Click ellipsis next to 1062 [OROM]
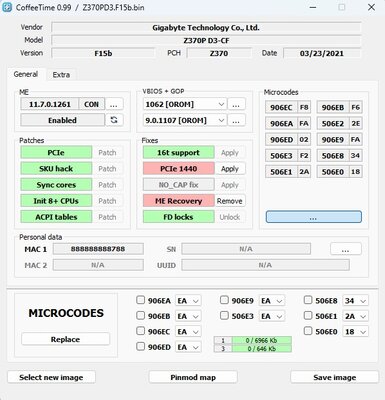Screen dimensions: 385x400 coord(236,104)
